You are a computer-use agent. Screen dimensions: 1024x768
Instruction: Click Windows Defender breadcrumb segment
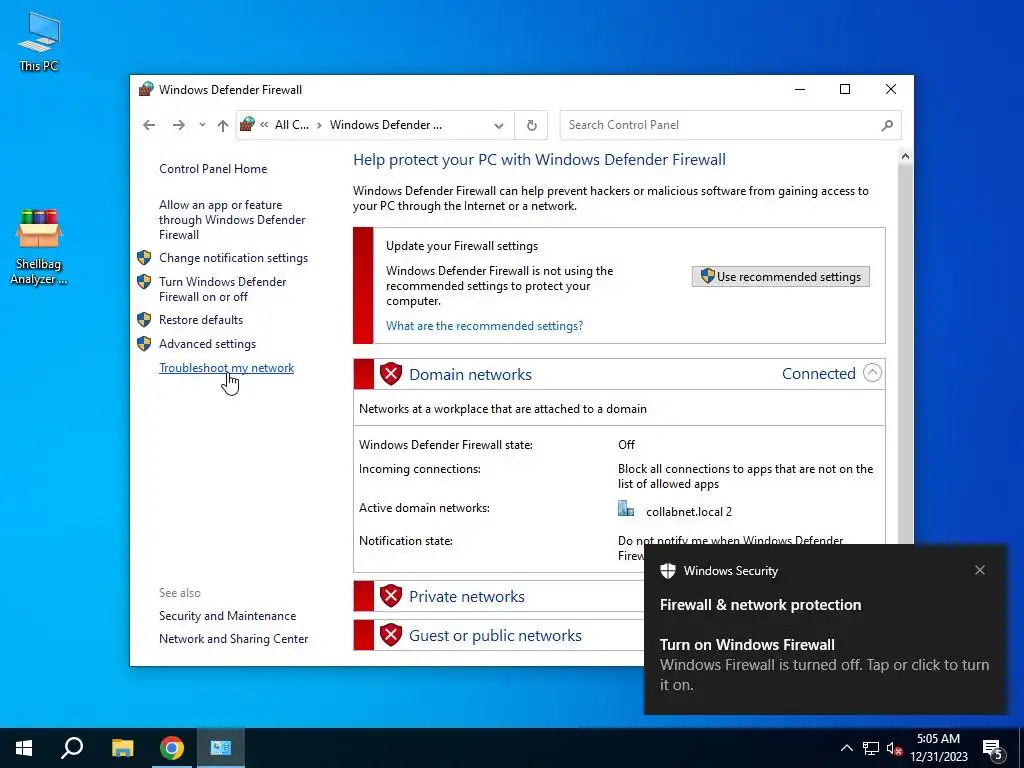coord(385,125)
